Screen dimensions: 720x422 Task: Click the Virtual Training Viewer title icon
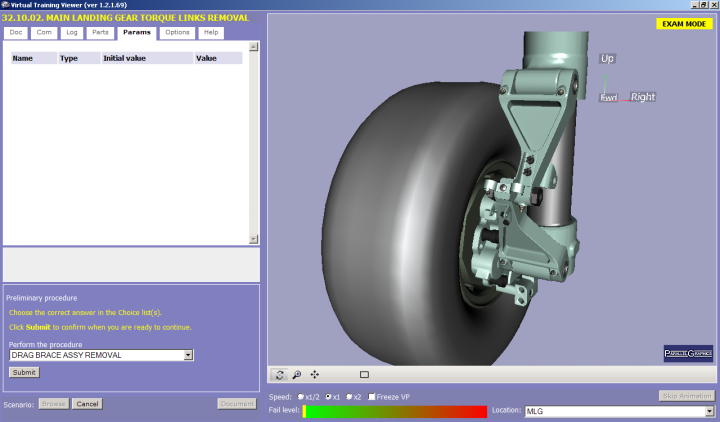[x=5, y=5]
